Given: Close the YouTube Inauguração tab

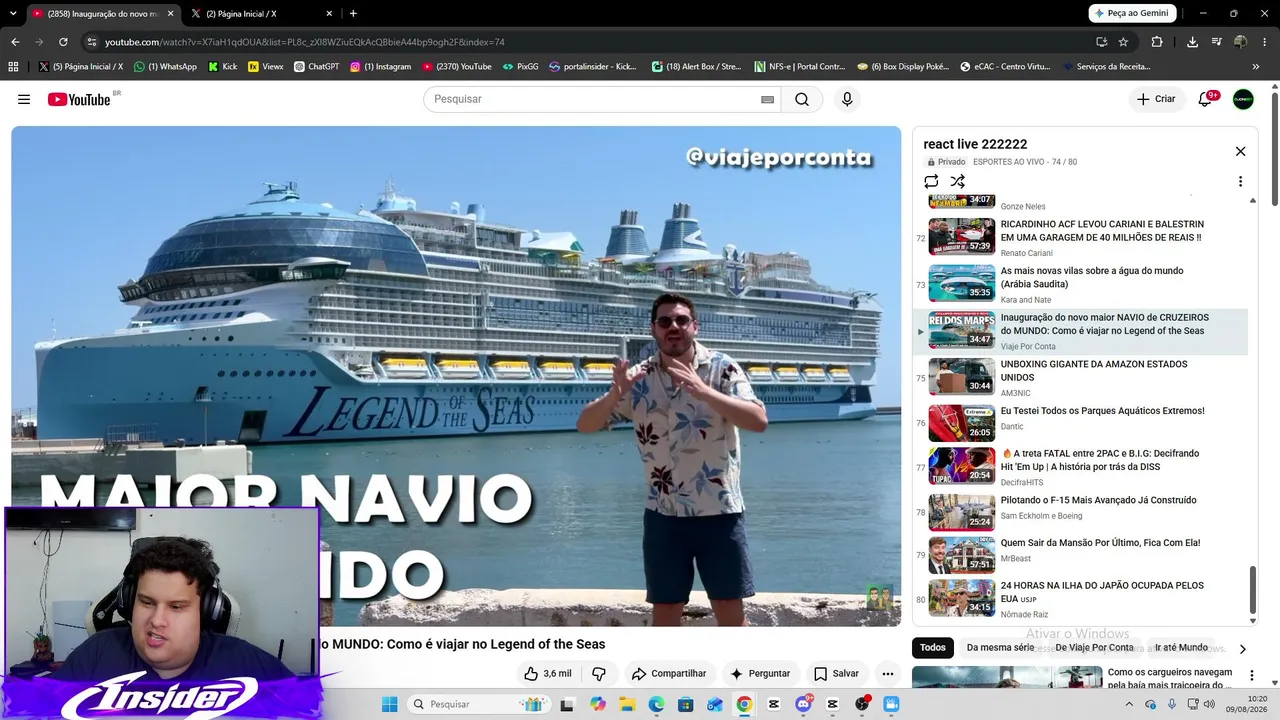Looking at the screenshot, I should (x=170, y=13).
